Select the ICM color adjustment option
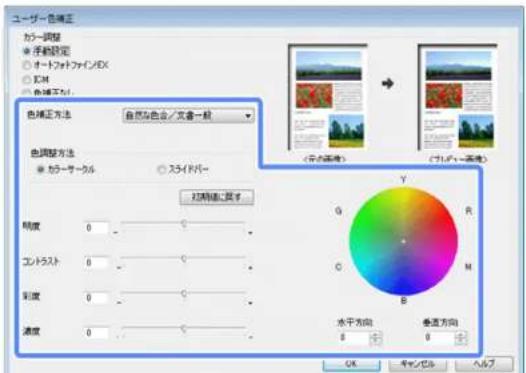The width and height of the screenshot is (526, 373). point(27,79)
